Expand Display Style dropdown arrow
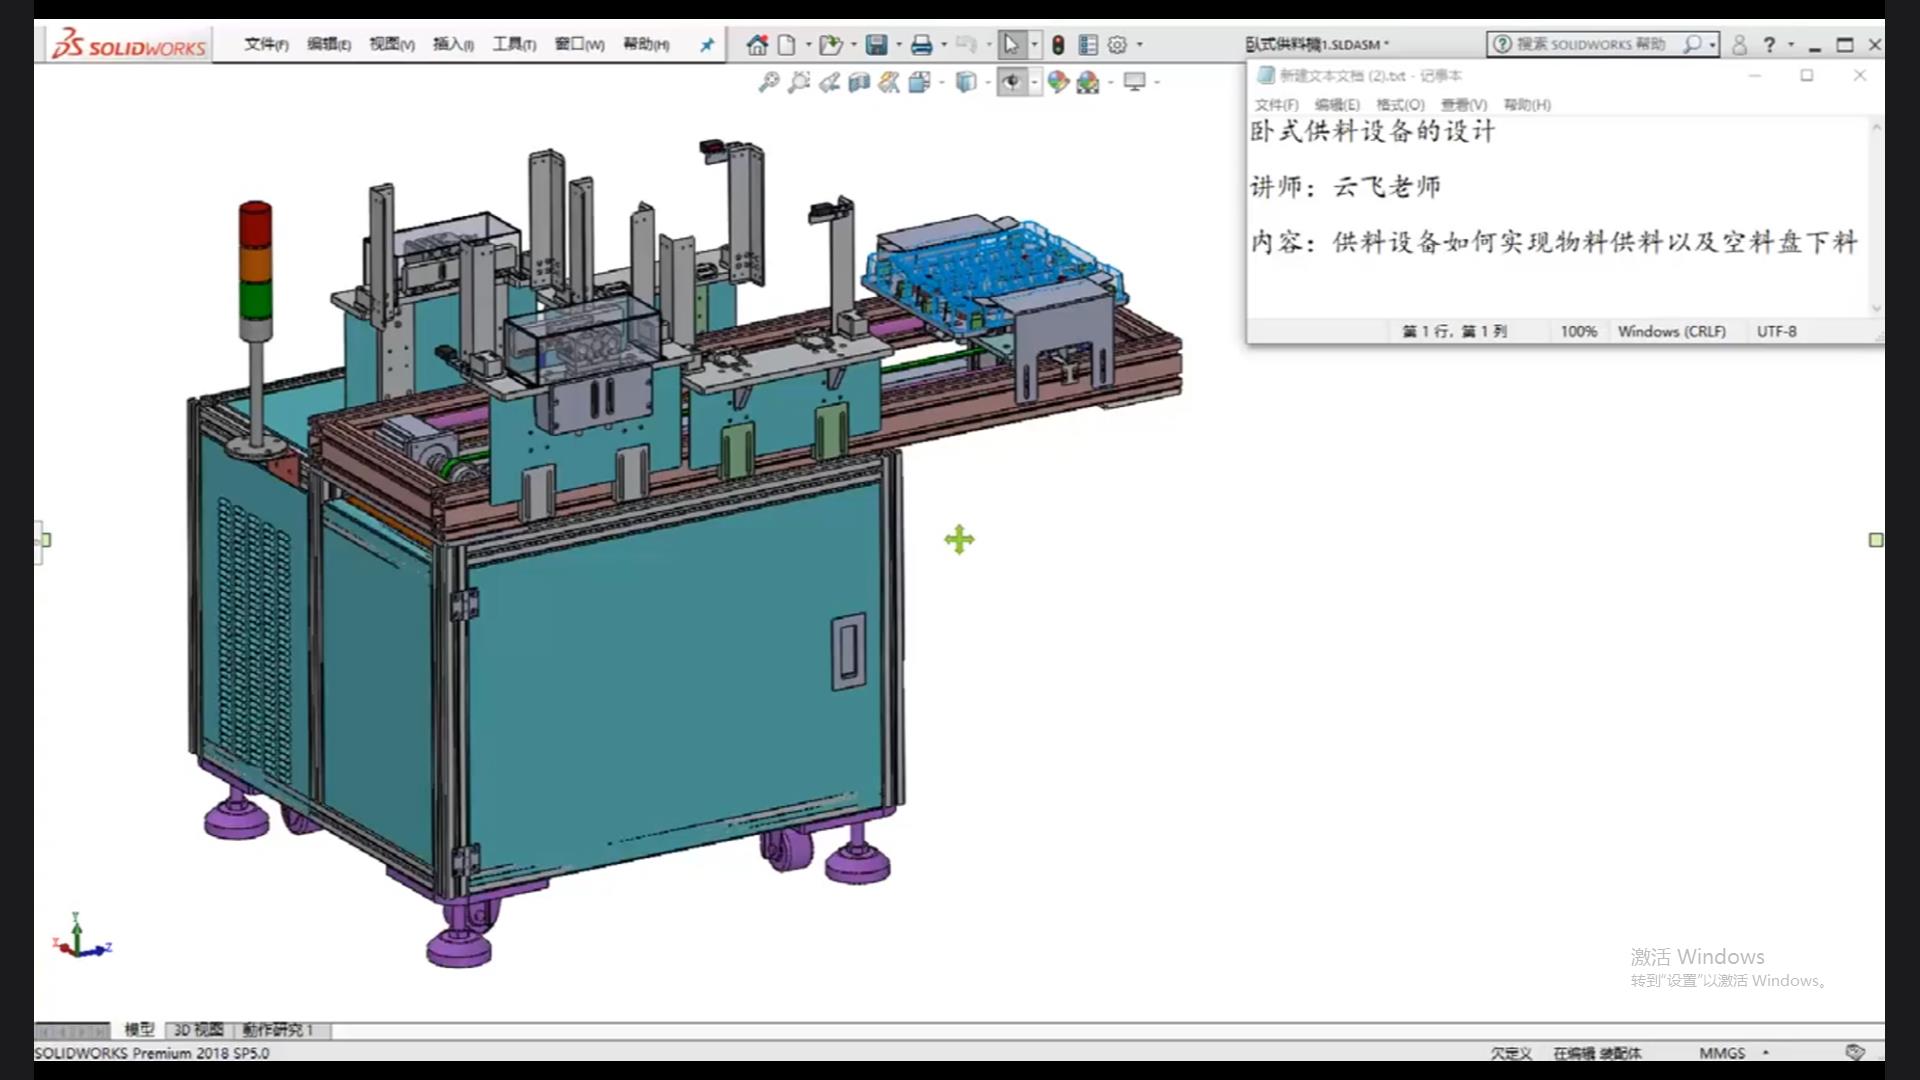The image size is (1920, 1080). (988, 82)
